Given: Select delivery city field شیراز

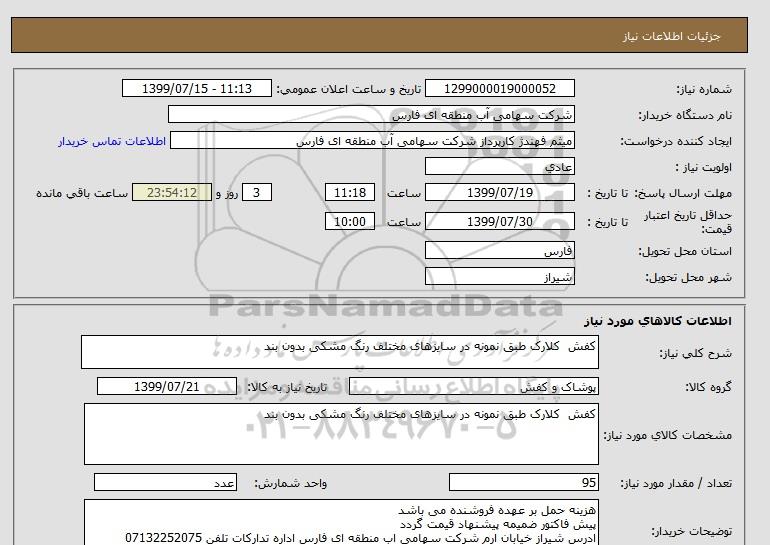Looking at the screenshot, I should tap(499, 276).
